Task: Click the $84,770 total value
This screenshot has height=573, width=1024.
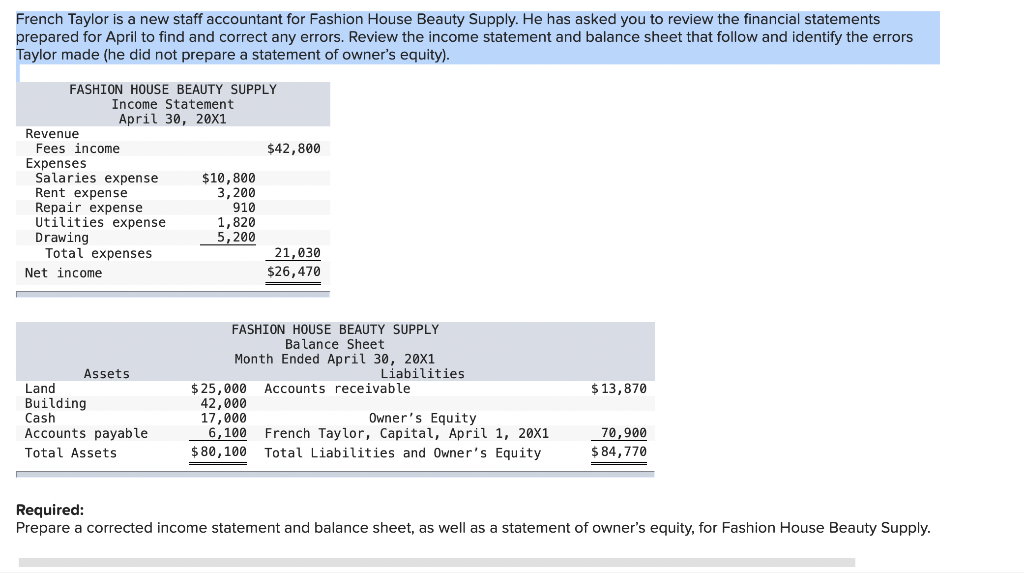Action: (618, 451)
